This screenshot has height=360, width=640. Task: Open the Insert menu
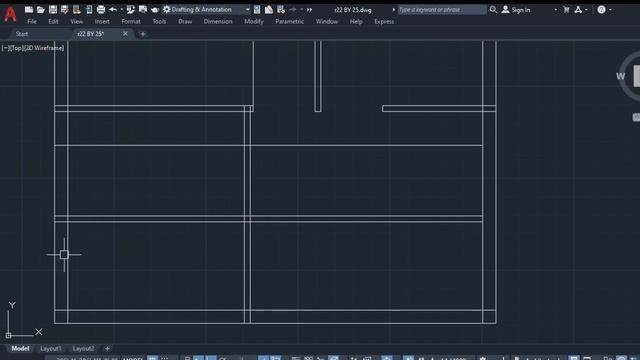point(102,21)
